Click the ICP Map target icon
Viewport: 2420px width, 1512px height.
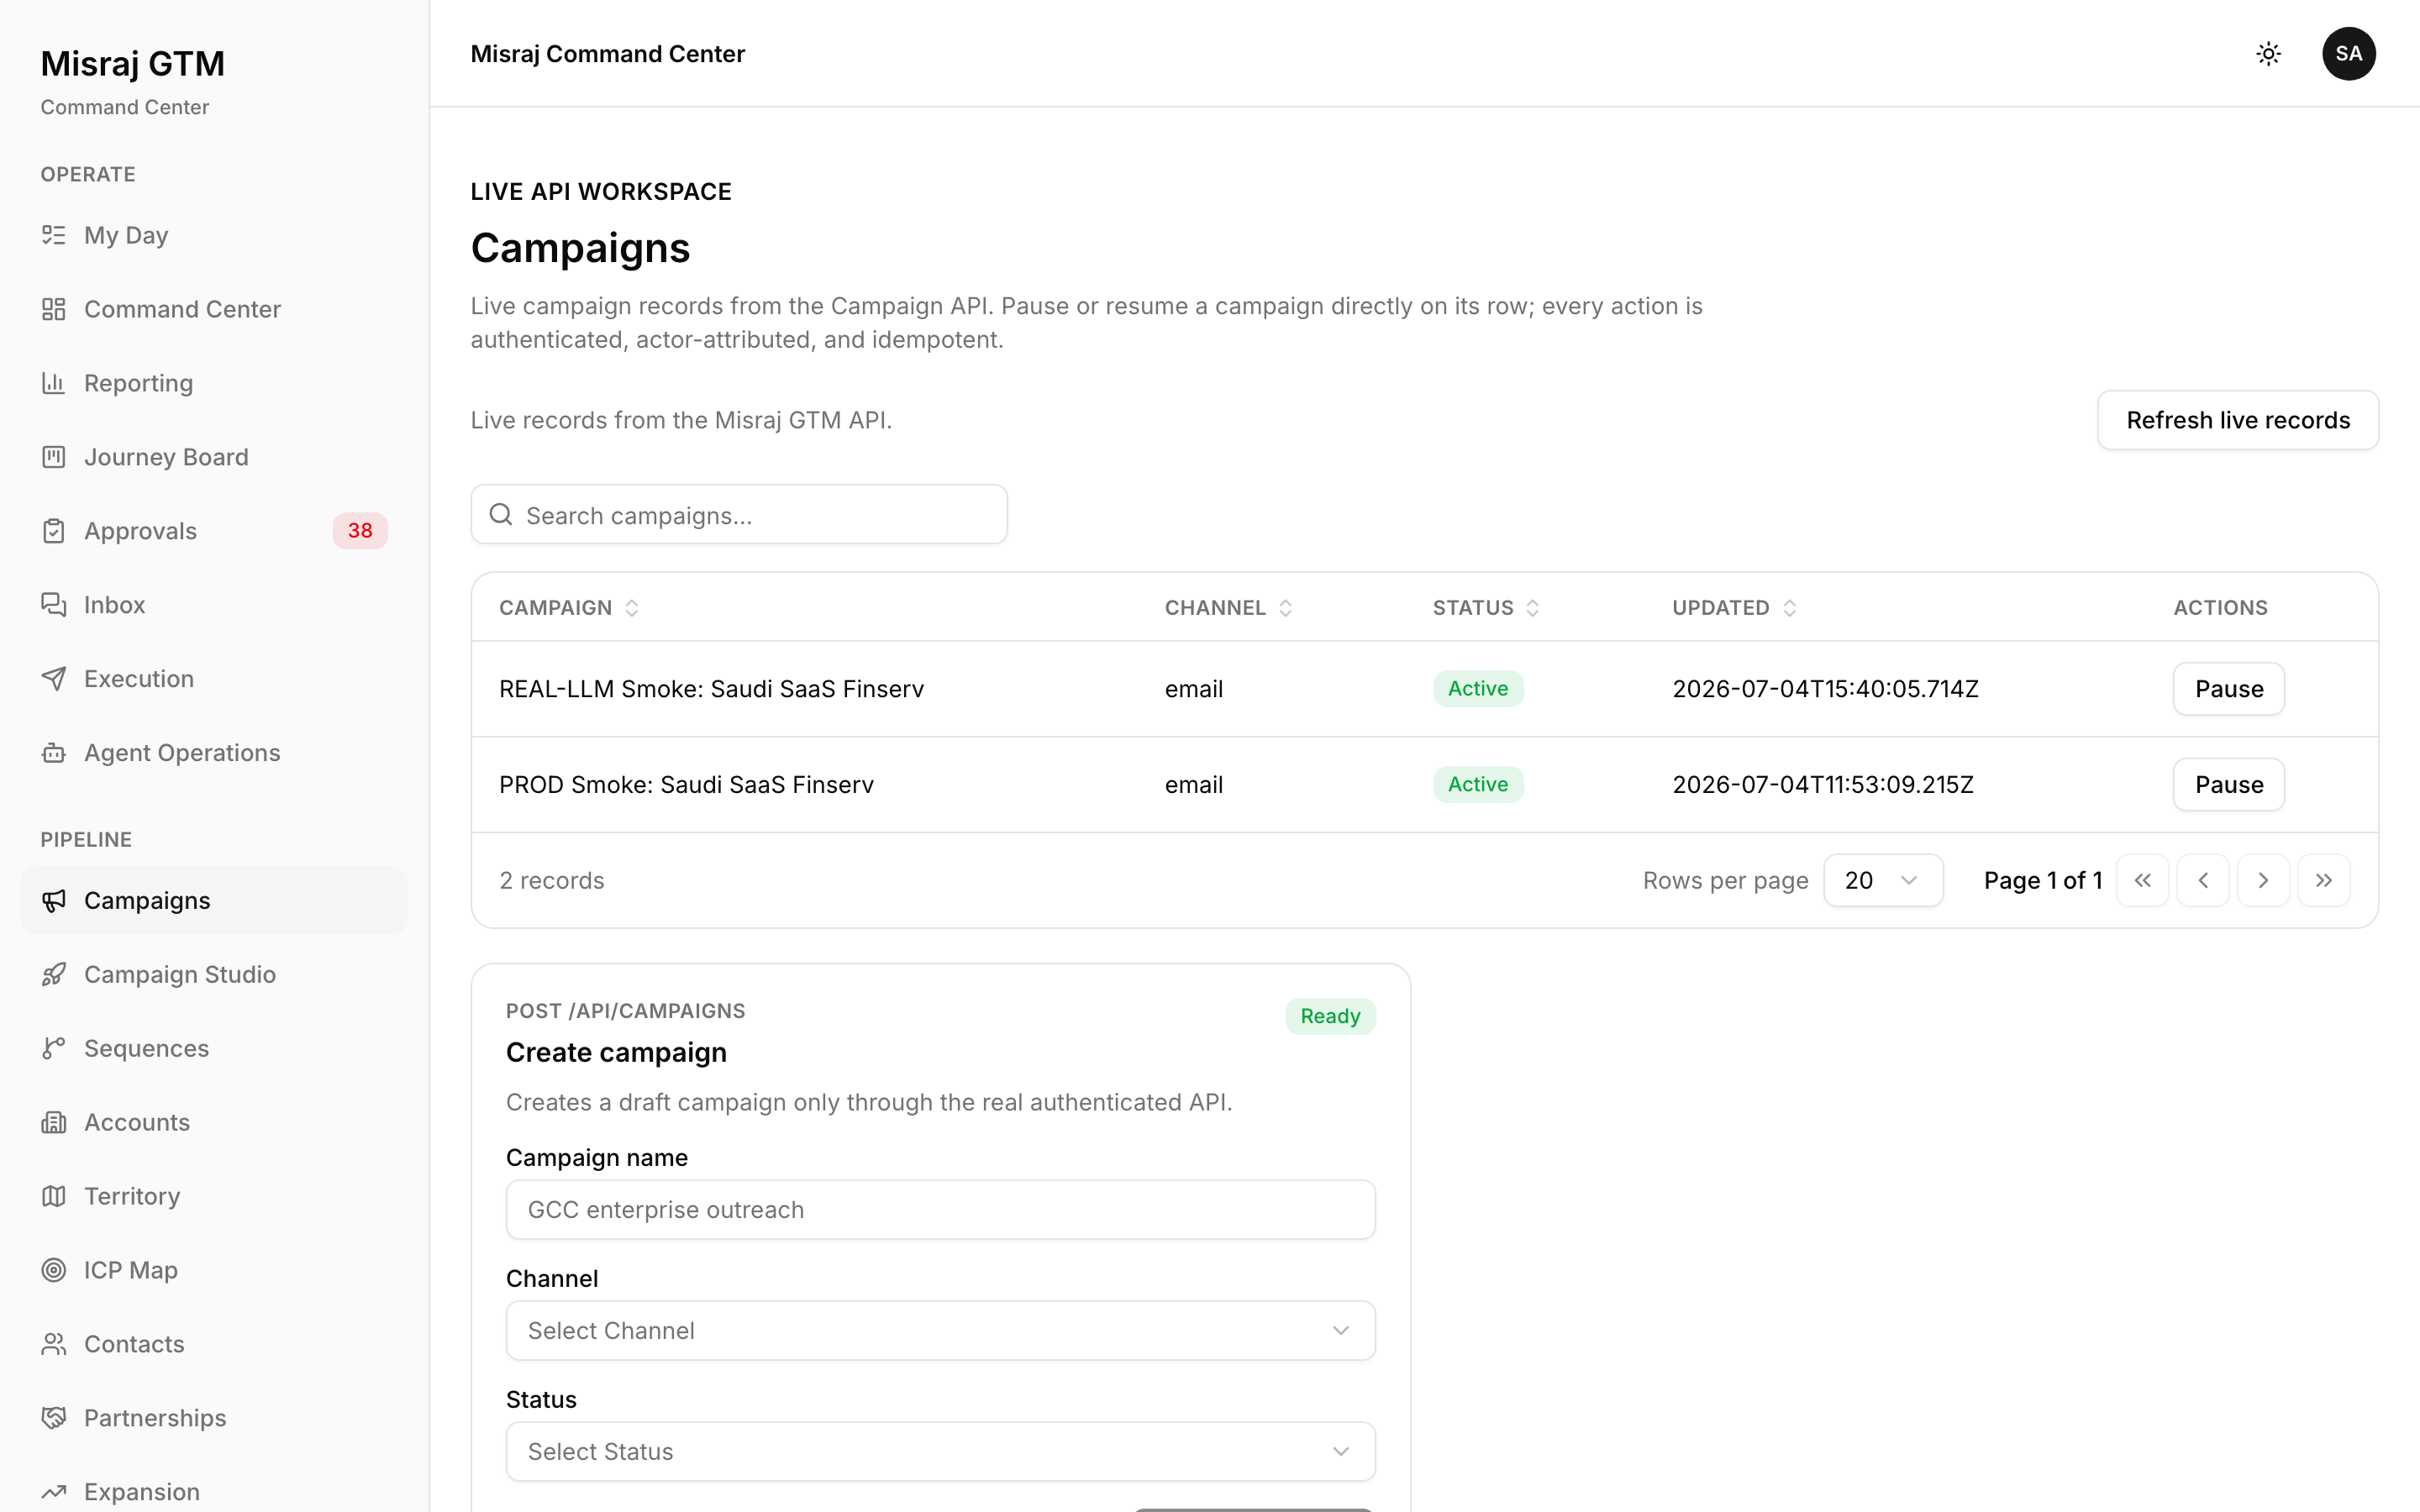point(54,1270)
